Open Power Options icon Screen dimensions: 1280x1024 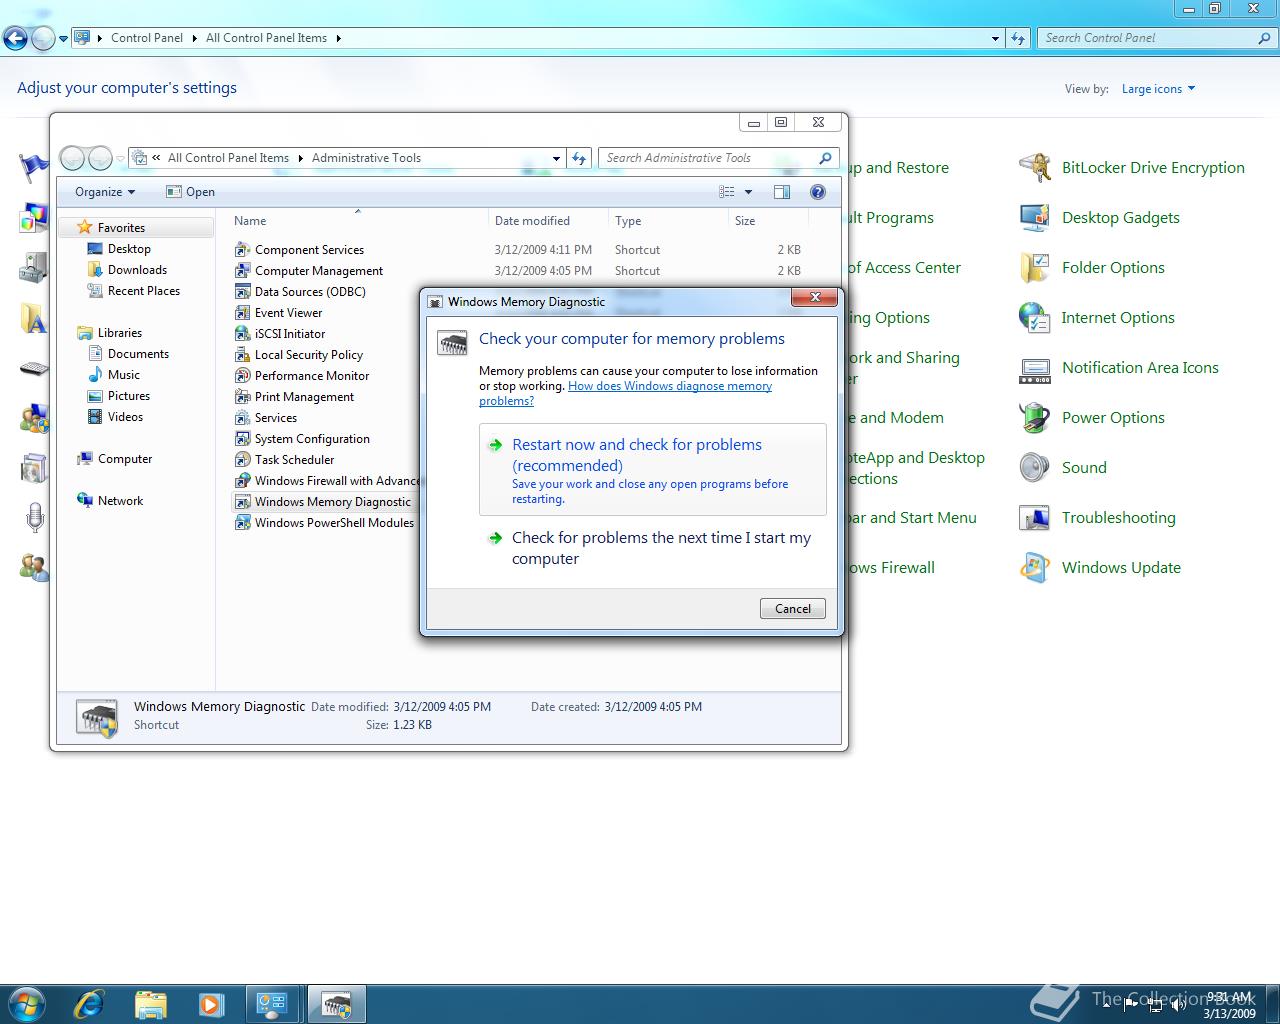[x=1035, y=417]
